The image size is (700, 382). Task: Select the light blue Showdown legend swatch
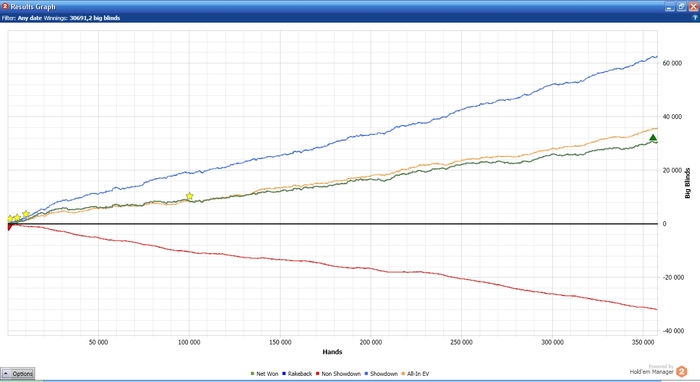[367, 374]
